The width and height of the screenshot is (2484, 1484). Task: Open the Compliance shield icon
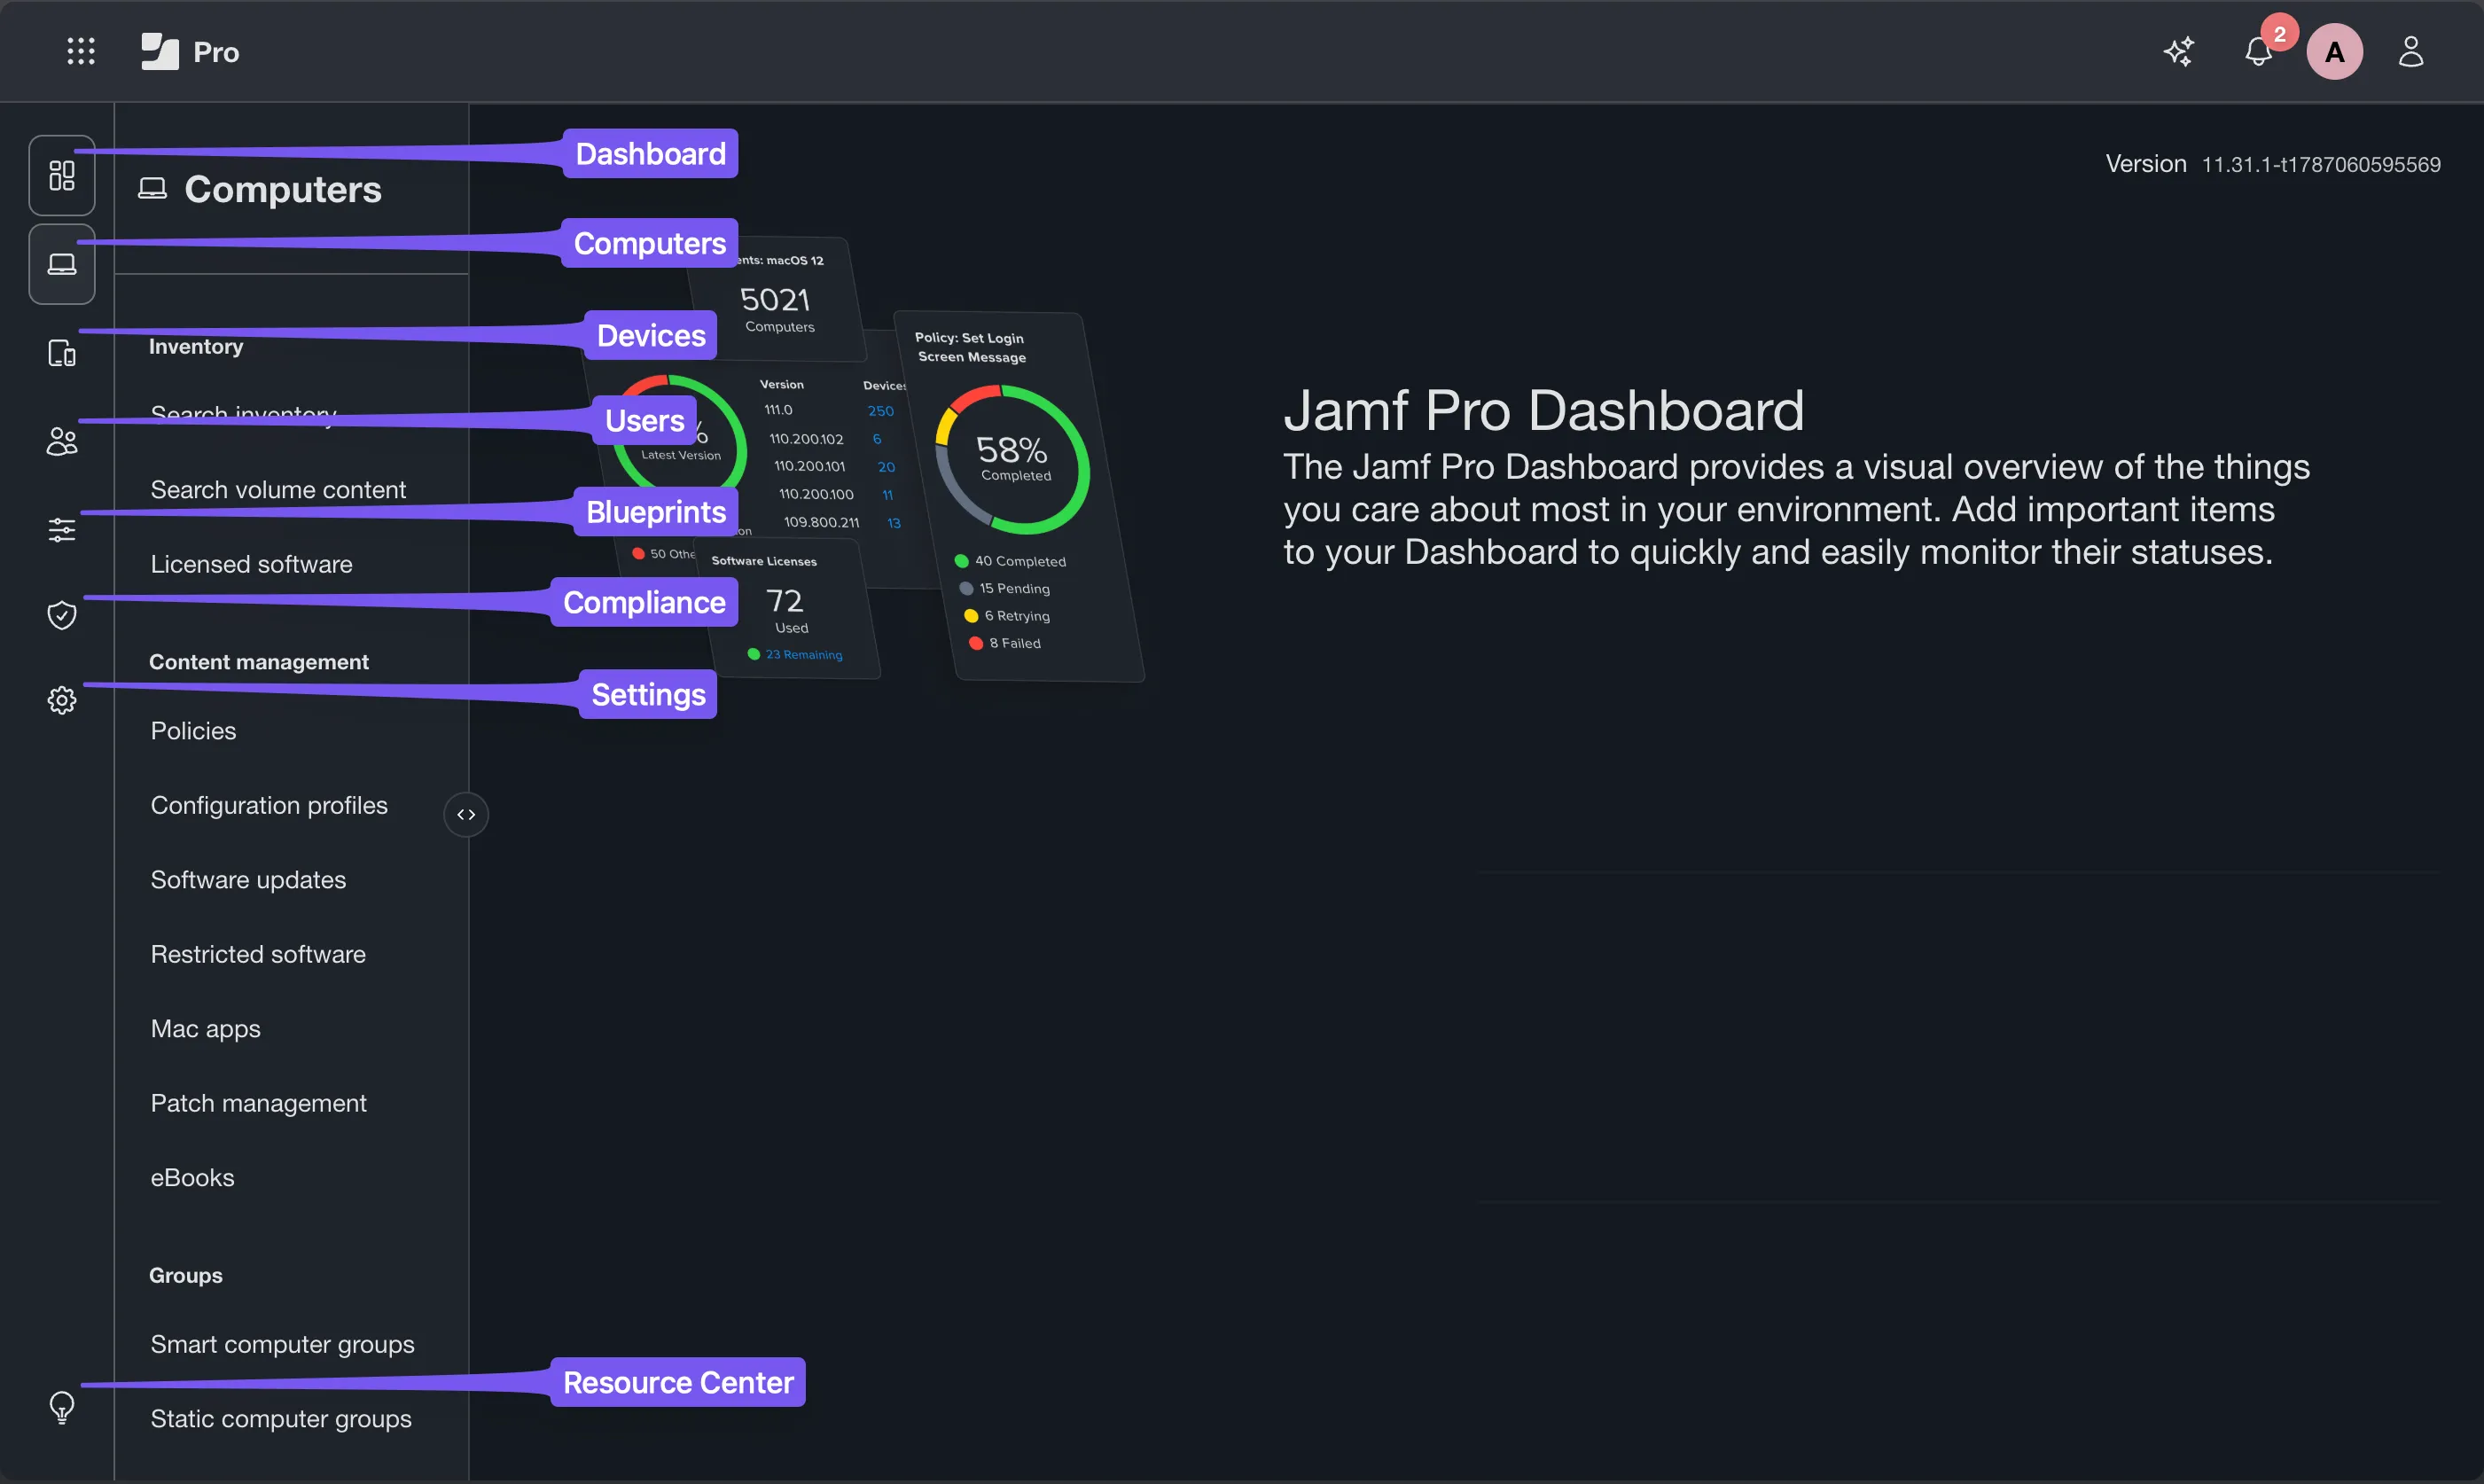(62, 615)
